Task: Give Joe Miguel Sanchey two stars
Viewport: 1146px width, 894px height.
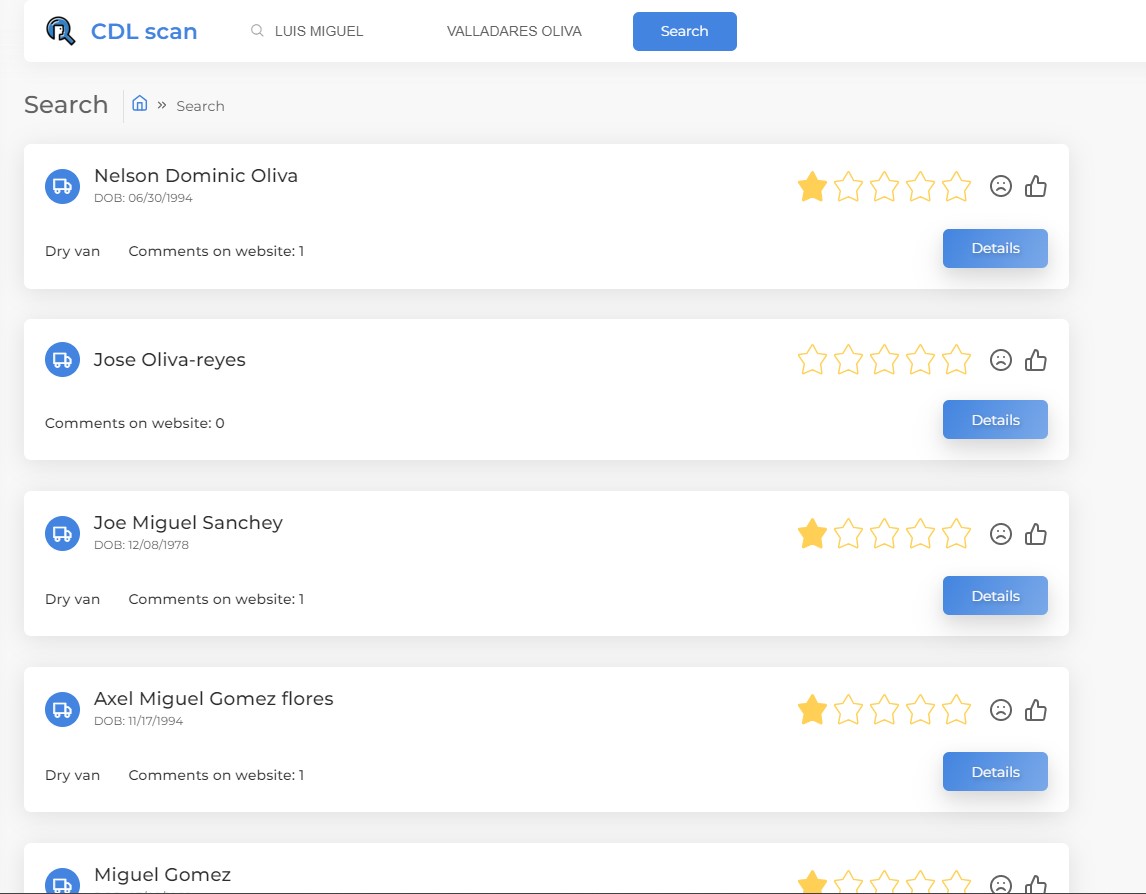Action: (848, 534)
